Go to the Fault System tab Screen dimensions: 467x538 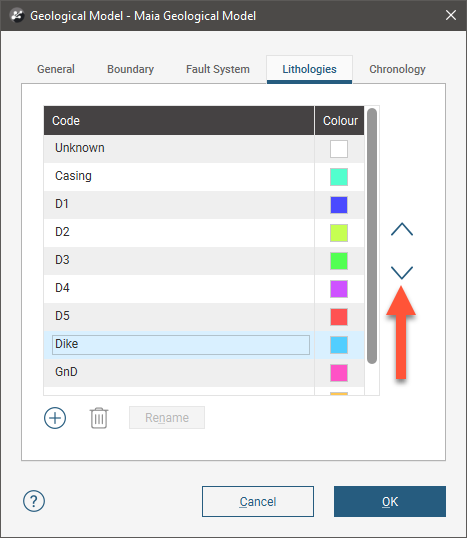pyautogui.click(x=218, y=69)
